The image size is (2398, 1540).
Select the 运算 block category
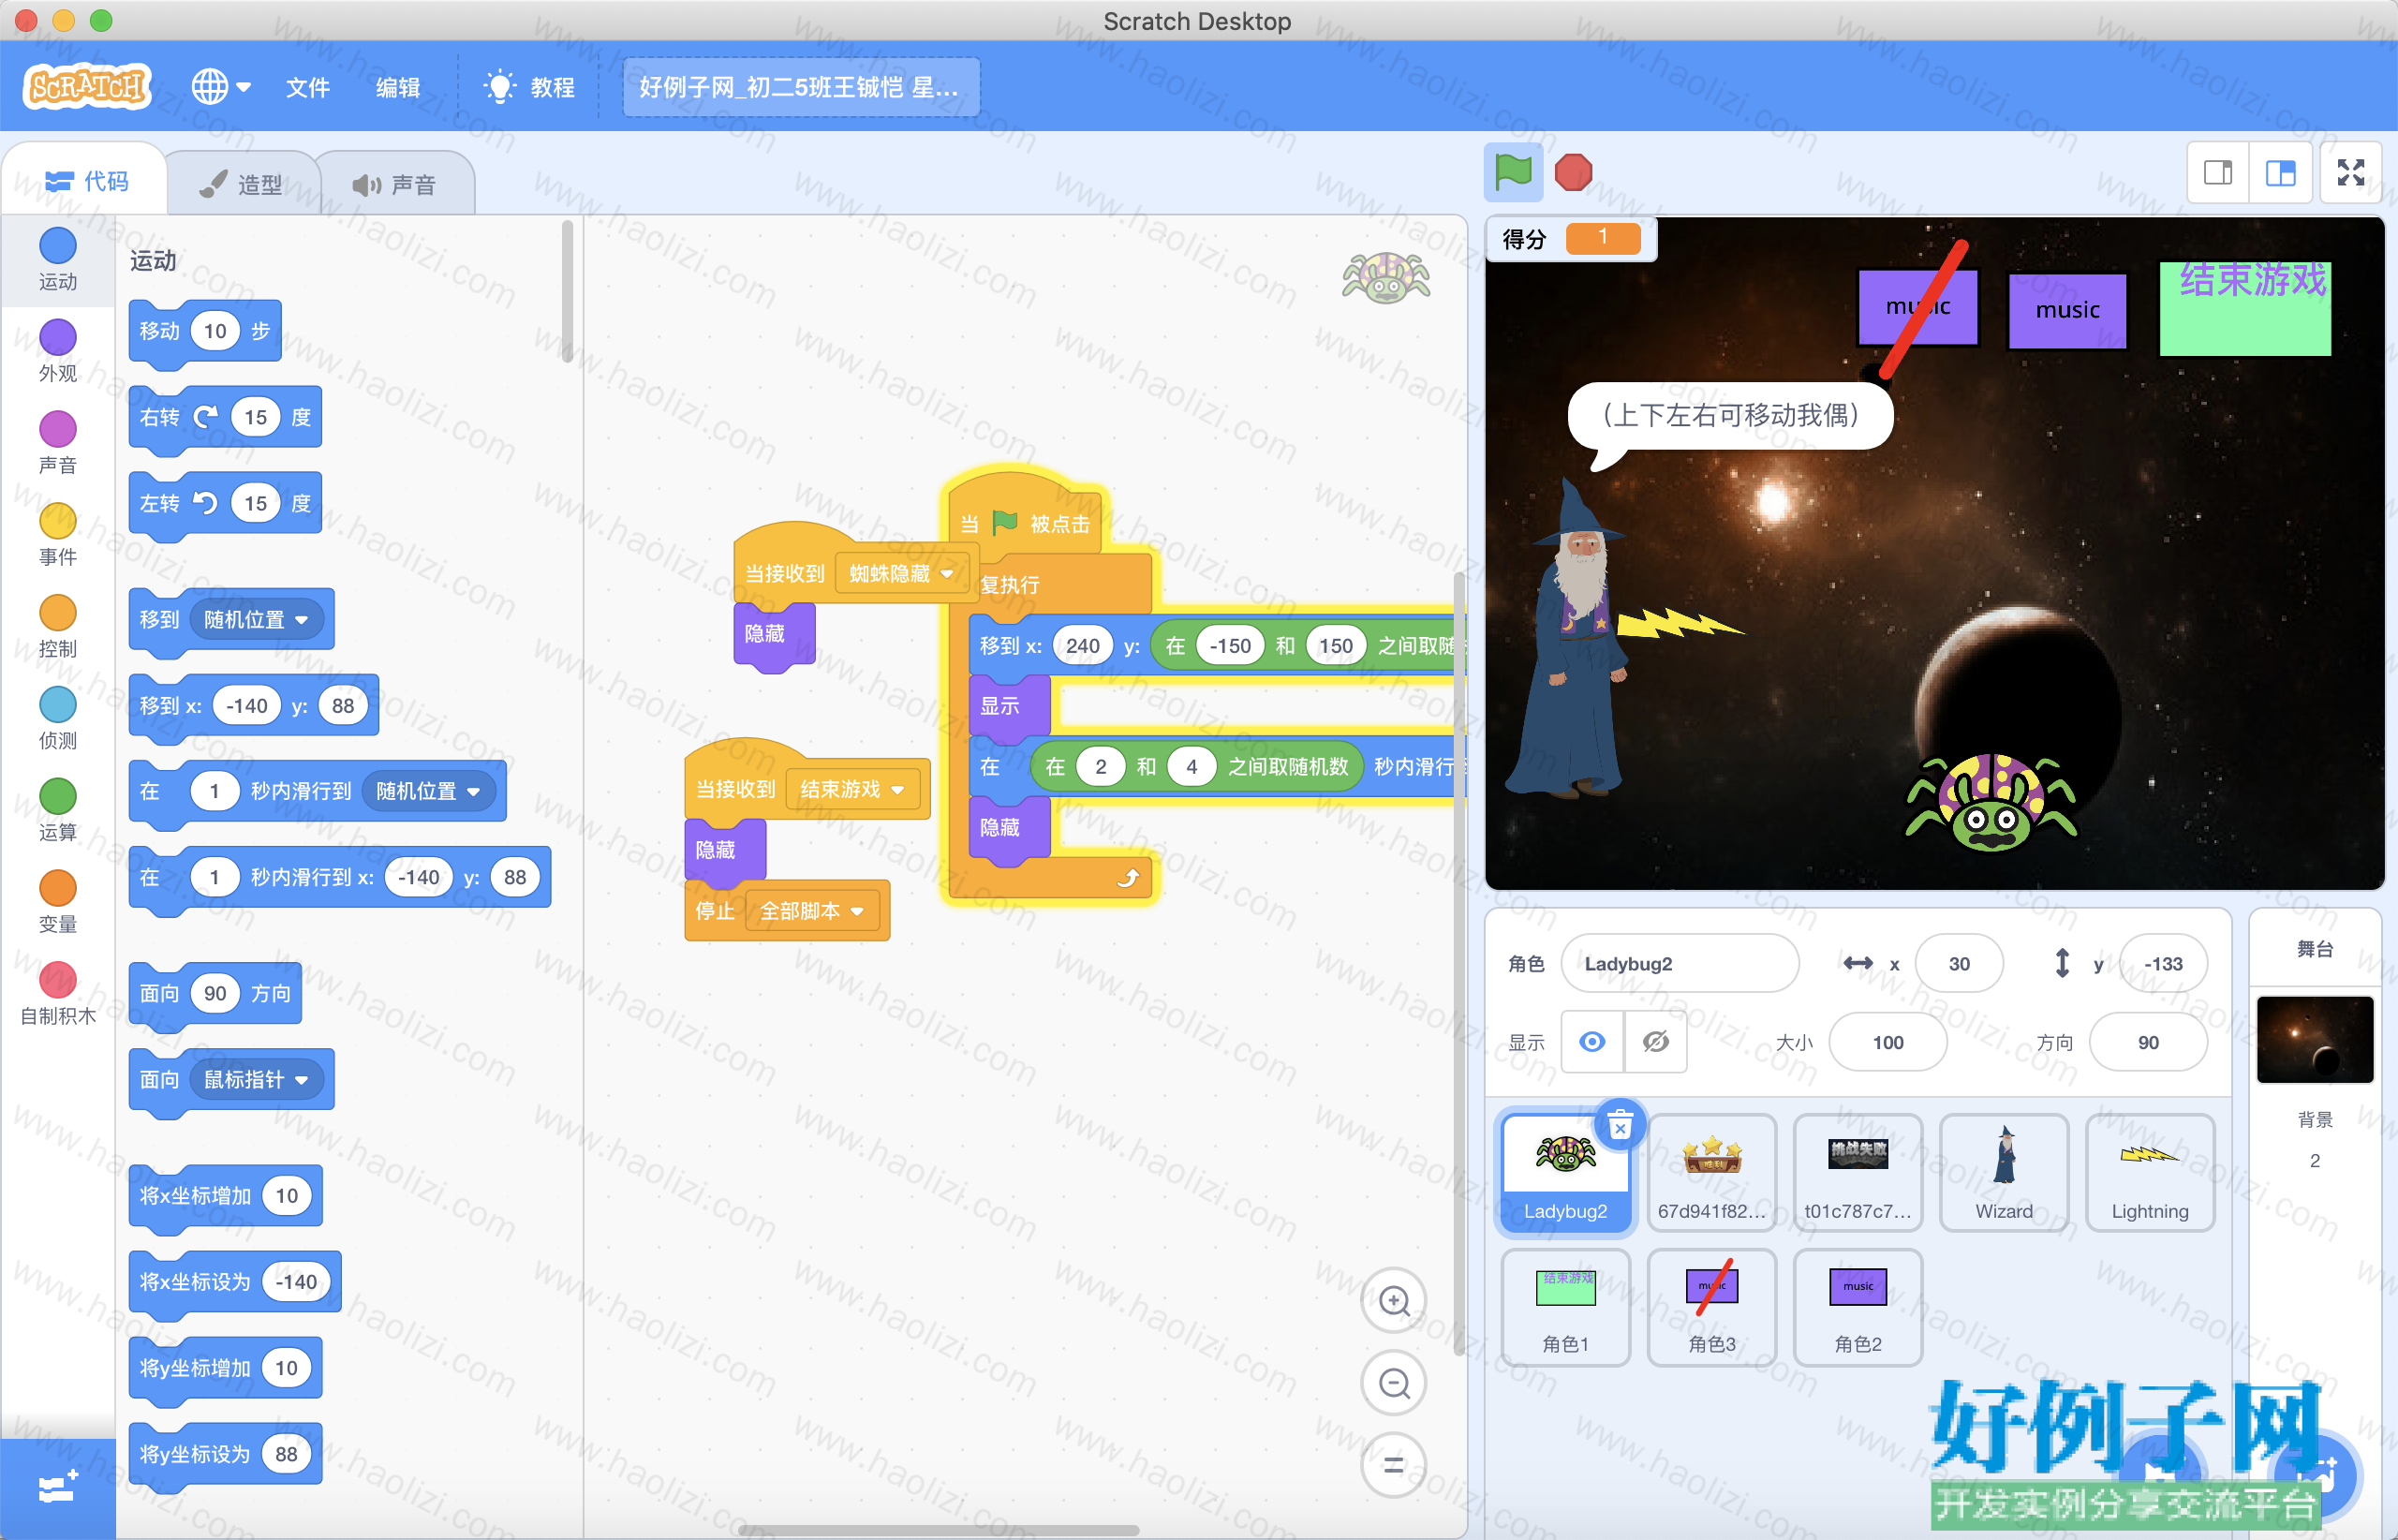tap(58, 811)
